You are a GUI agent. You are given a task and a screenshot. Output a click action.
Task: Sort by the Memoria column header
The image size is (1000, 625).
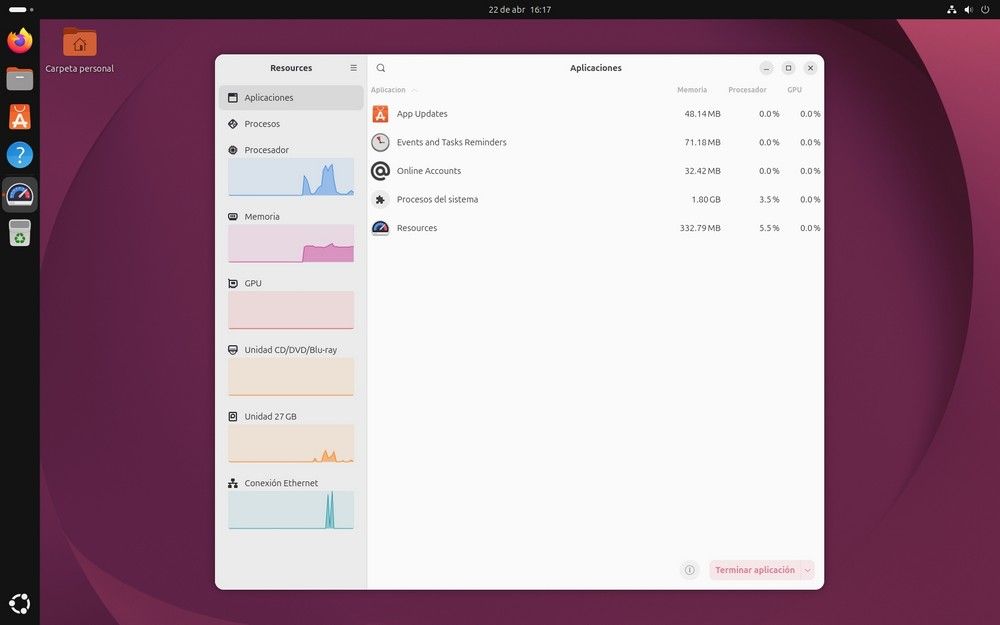692,90
